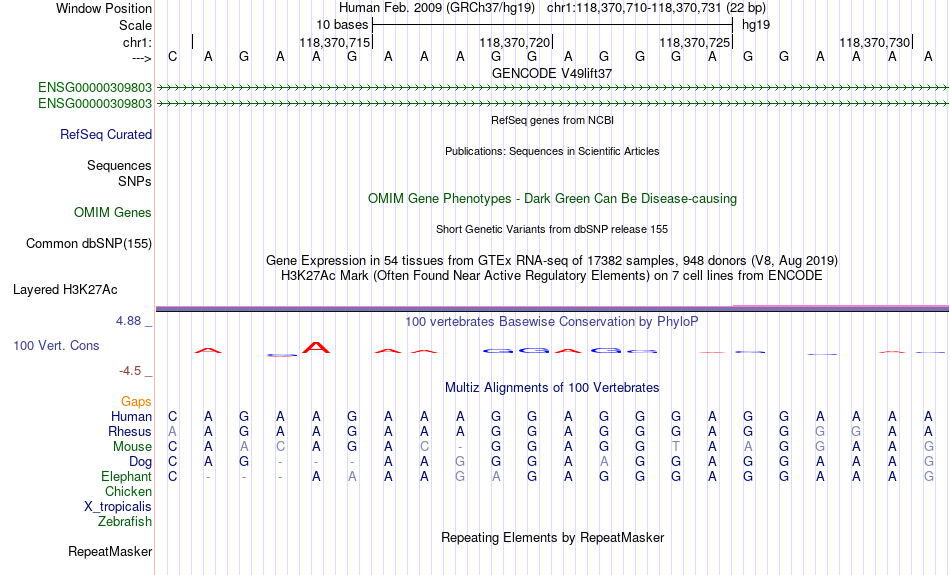Click the Basewise Conservation by PhyloP title
950x575 pixels.
point(552,322)
